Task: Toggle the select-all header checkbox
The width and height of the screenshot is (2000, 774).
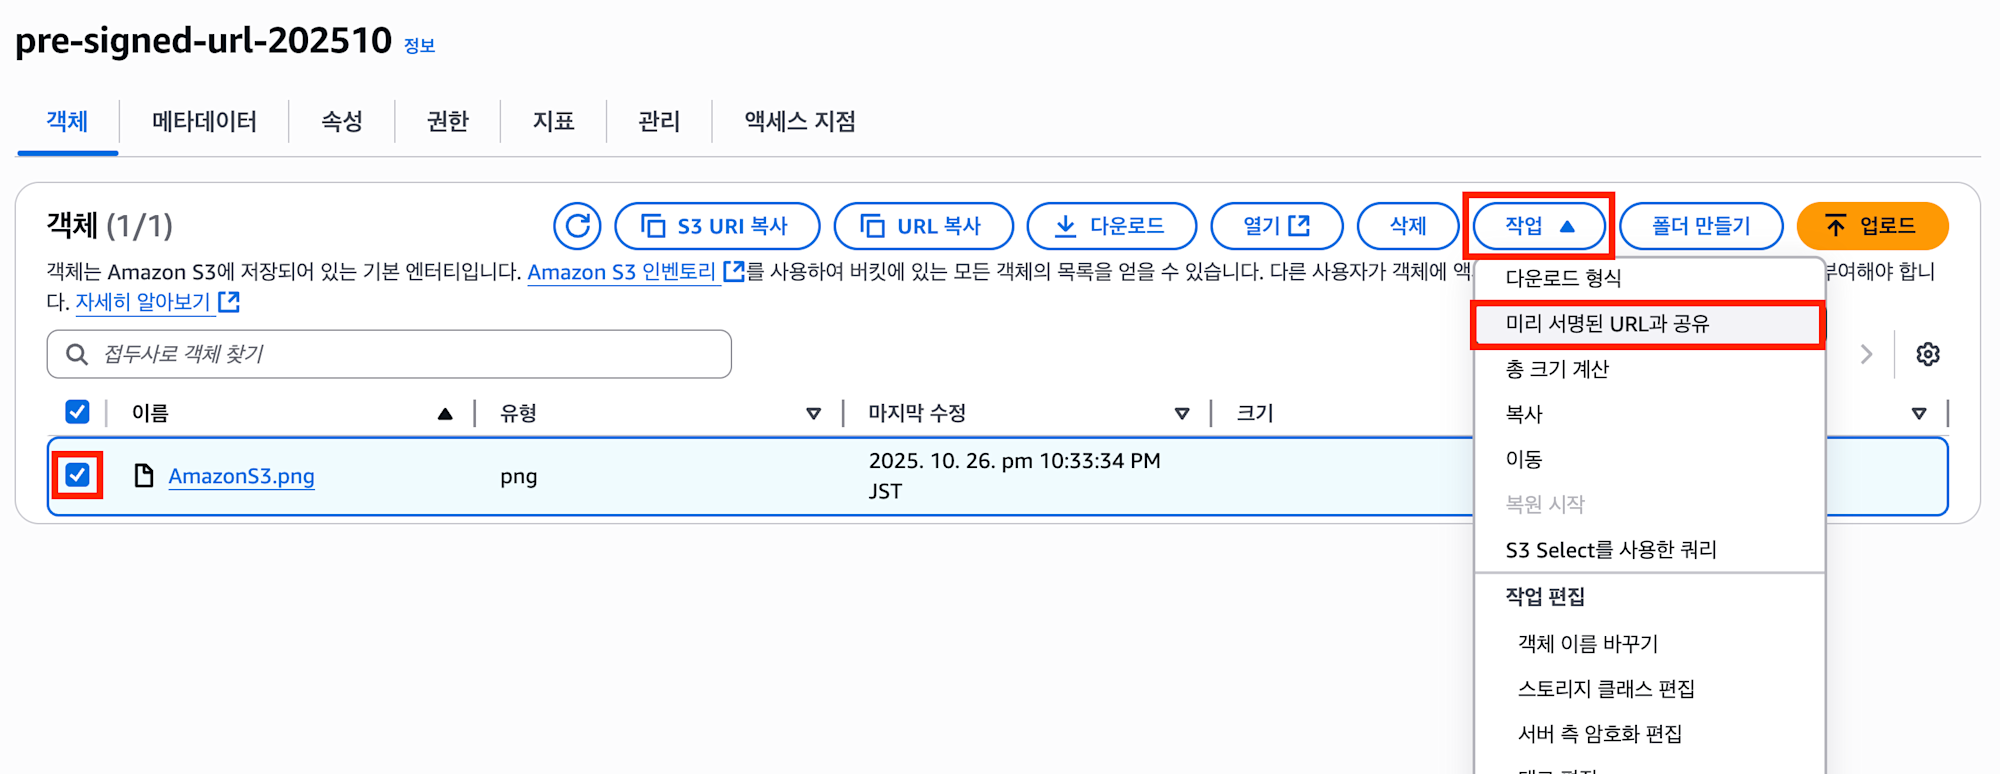Action: tap(77, 412)
